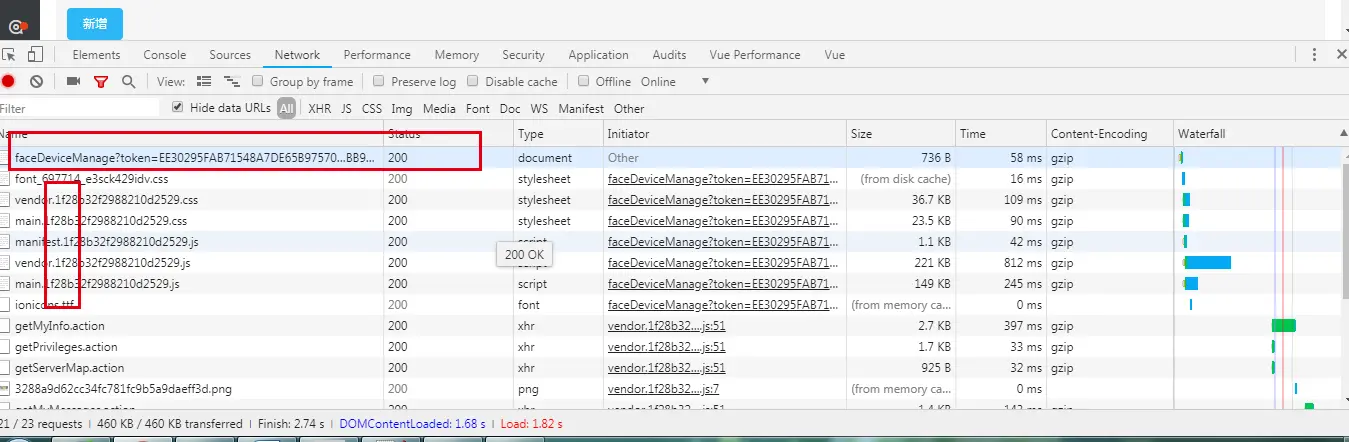This screenshot has height=442, width=1349.
Task: Toggle the red filter funnel icon
Action: pos(100,82)
